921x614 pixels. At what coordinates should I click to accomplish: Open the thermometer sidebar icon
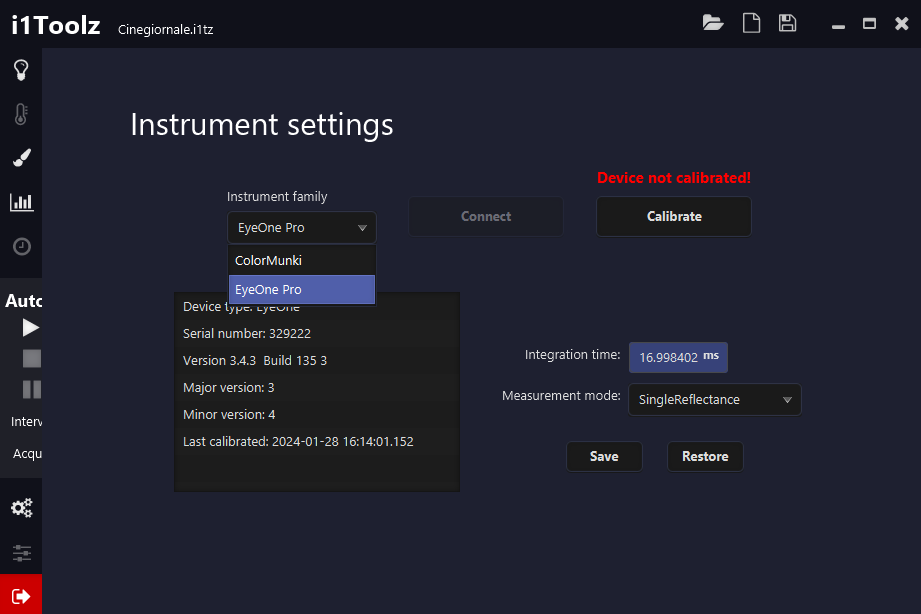point(21,114)
